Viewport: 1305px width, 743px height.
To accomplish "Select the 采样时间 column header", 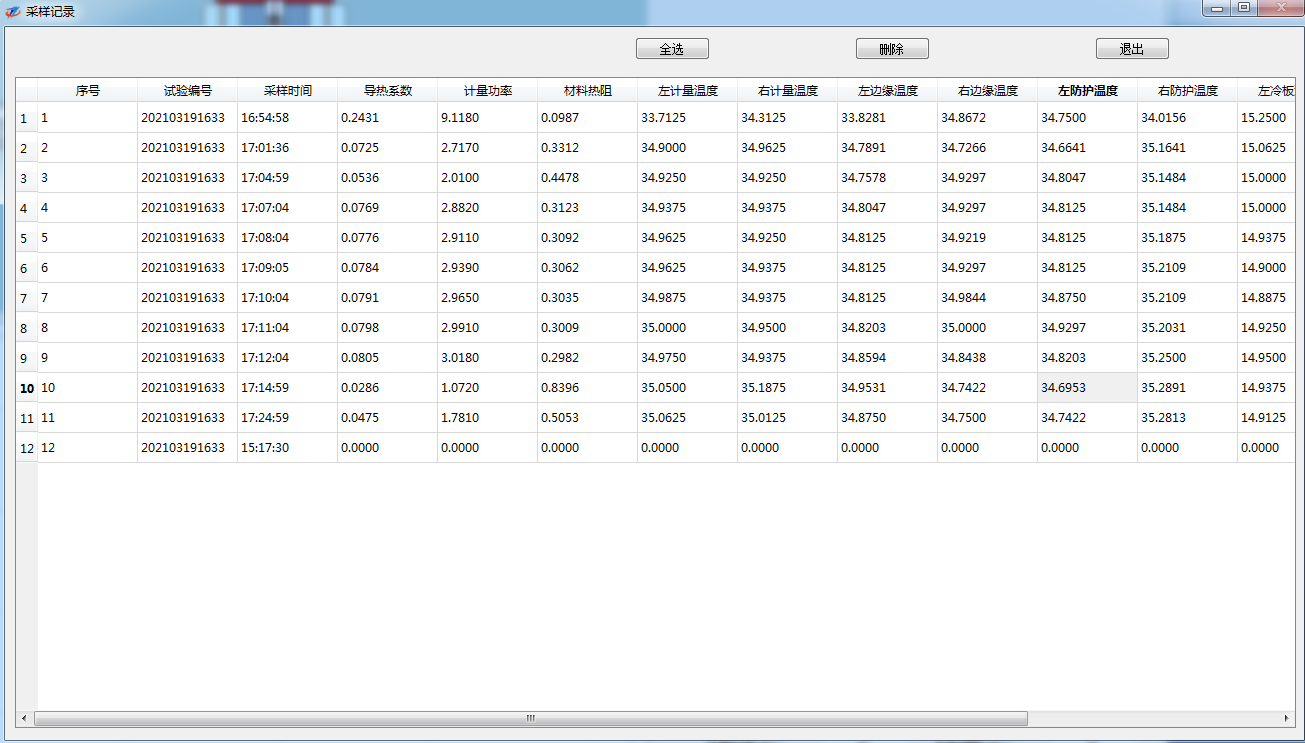I will pos(287,91).
